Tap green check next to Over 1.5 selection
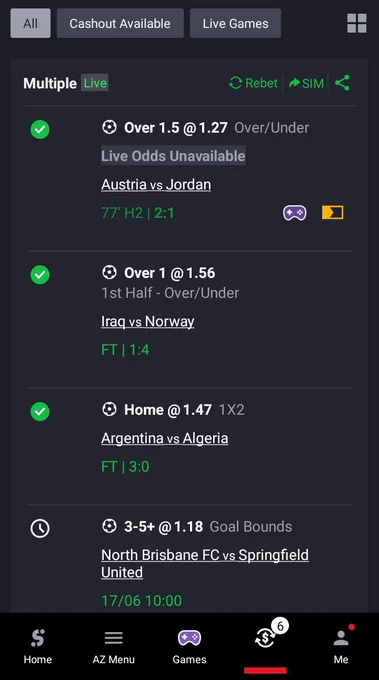 click(x=40, y=129)
